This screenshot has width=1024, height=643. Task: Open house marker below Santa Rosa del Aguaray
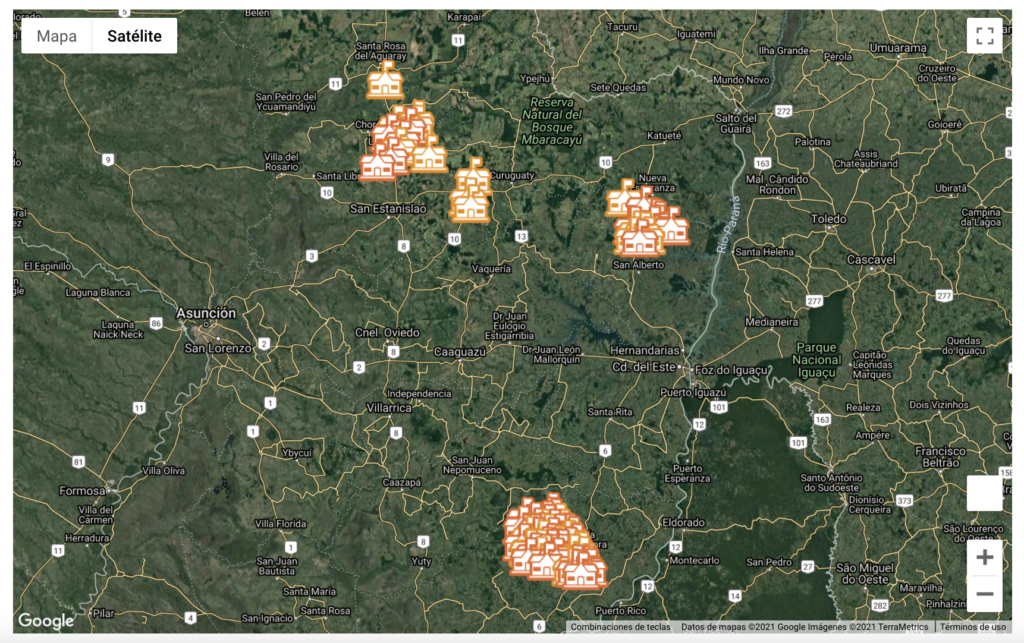coord(385,83)
